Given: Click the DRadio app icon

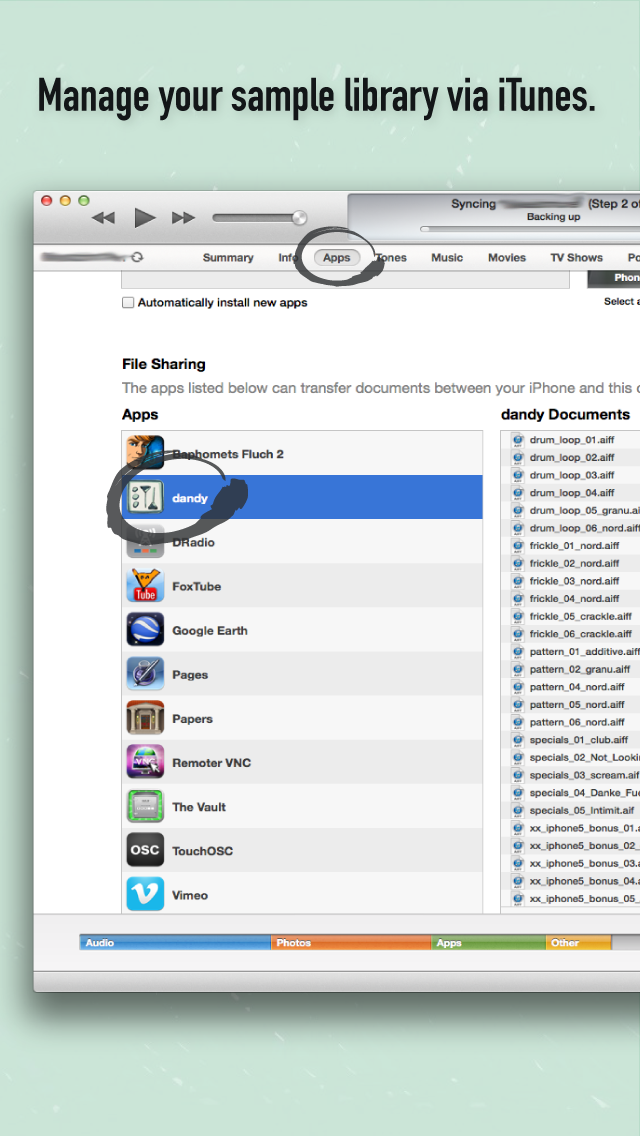Looking at the screenshot, I should pos(145,542).
